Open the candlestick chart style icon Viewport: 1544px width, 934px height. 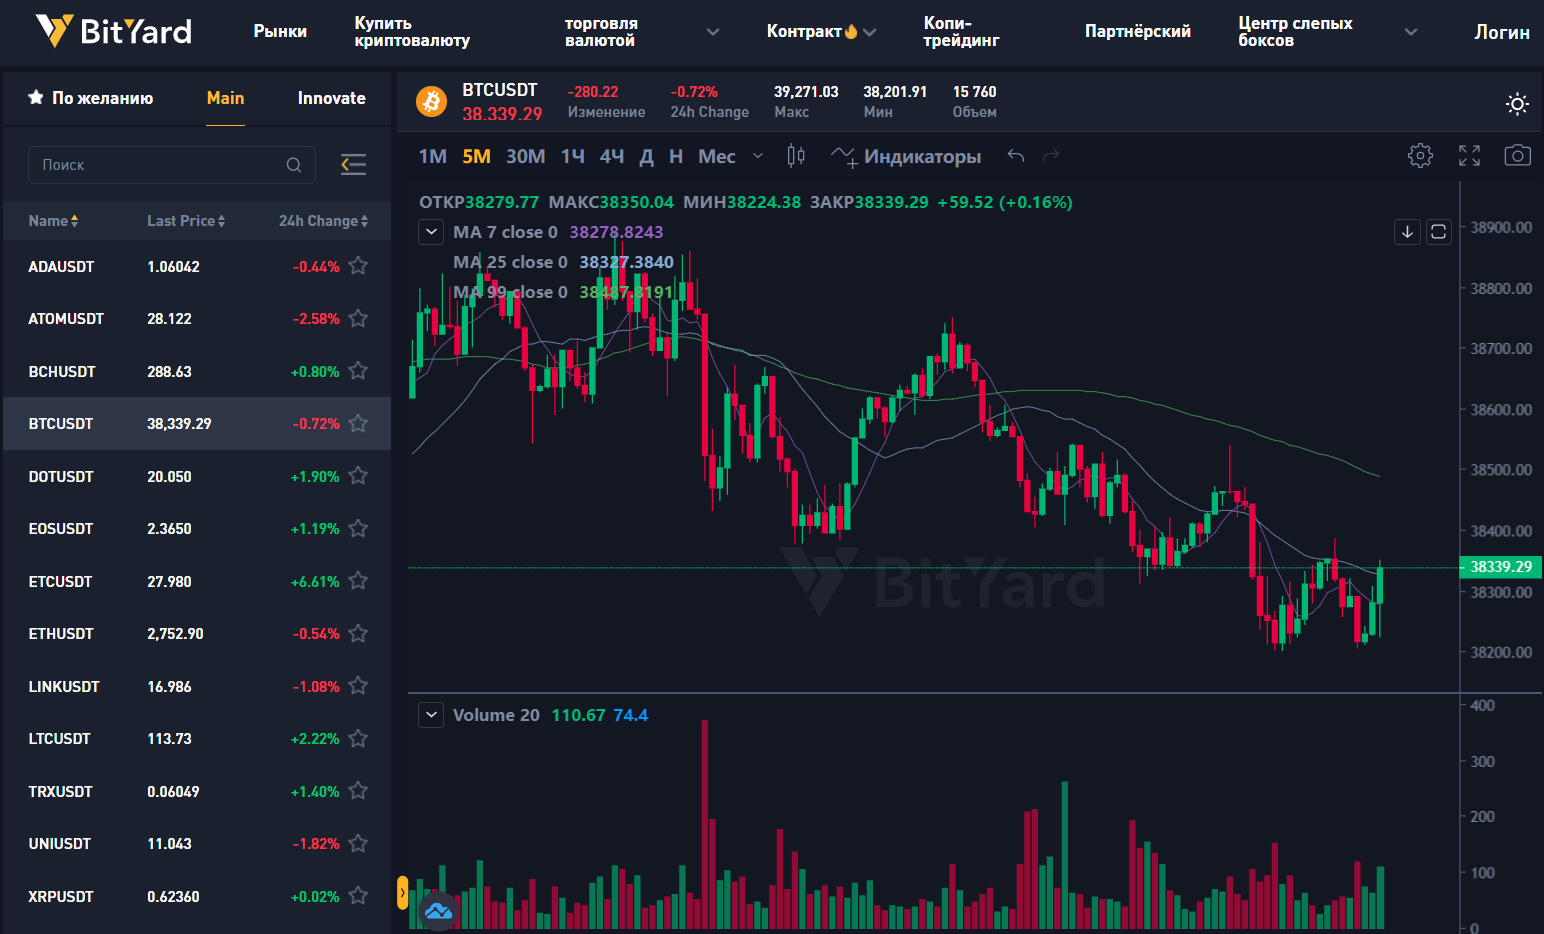[x=796, y=156]
